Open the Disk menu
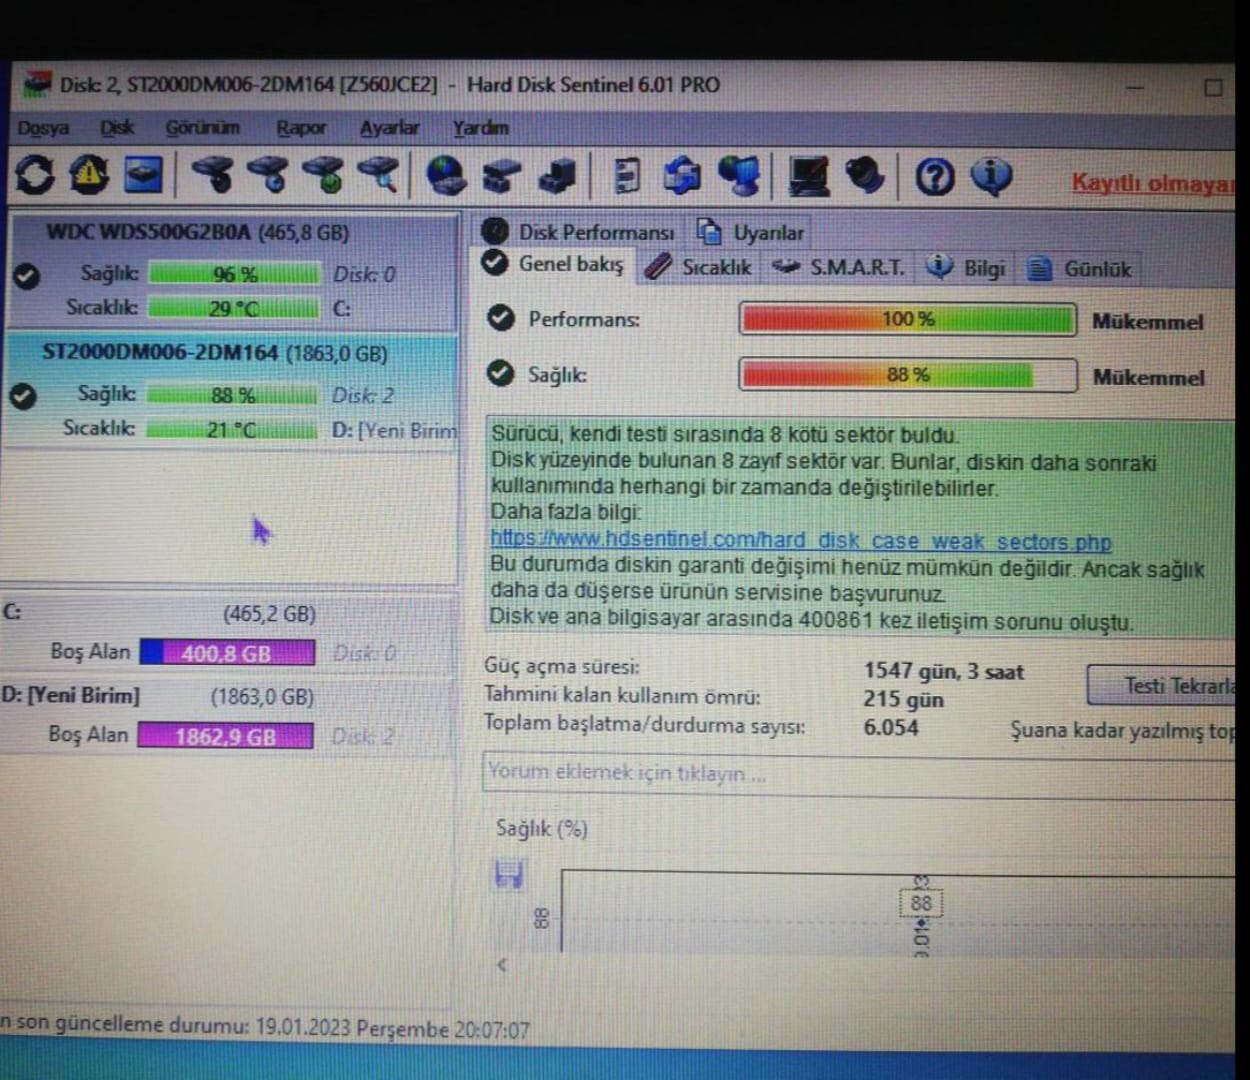 (x=117, y=128)
